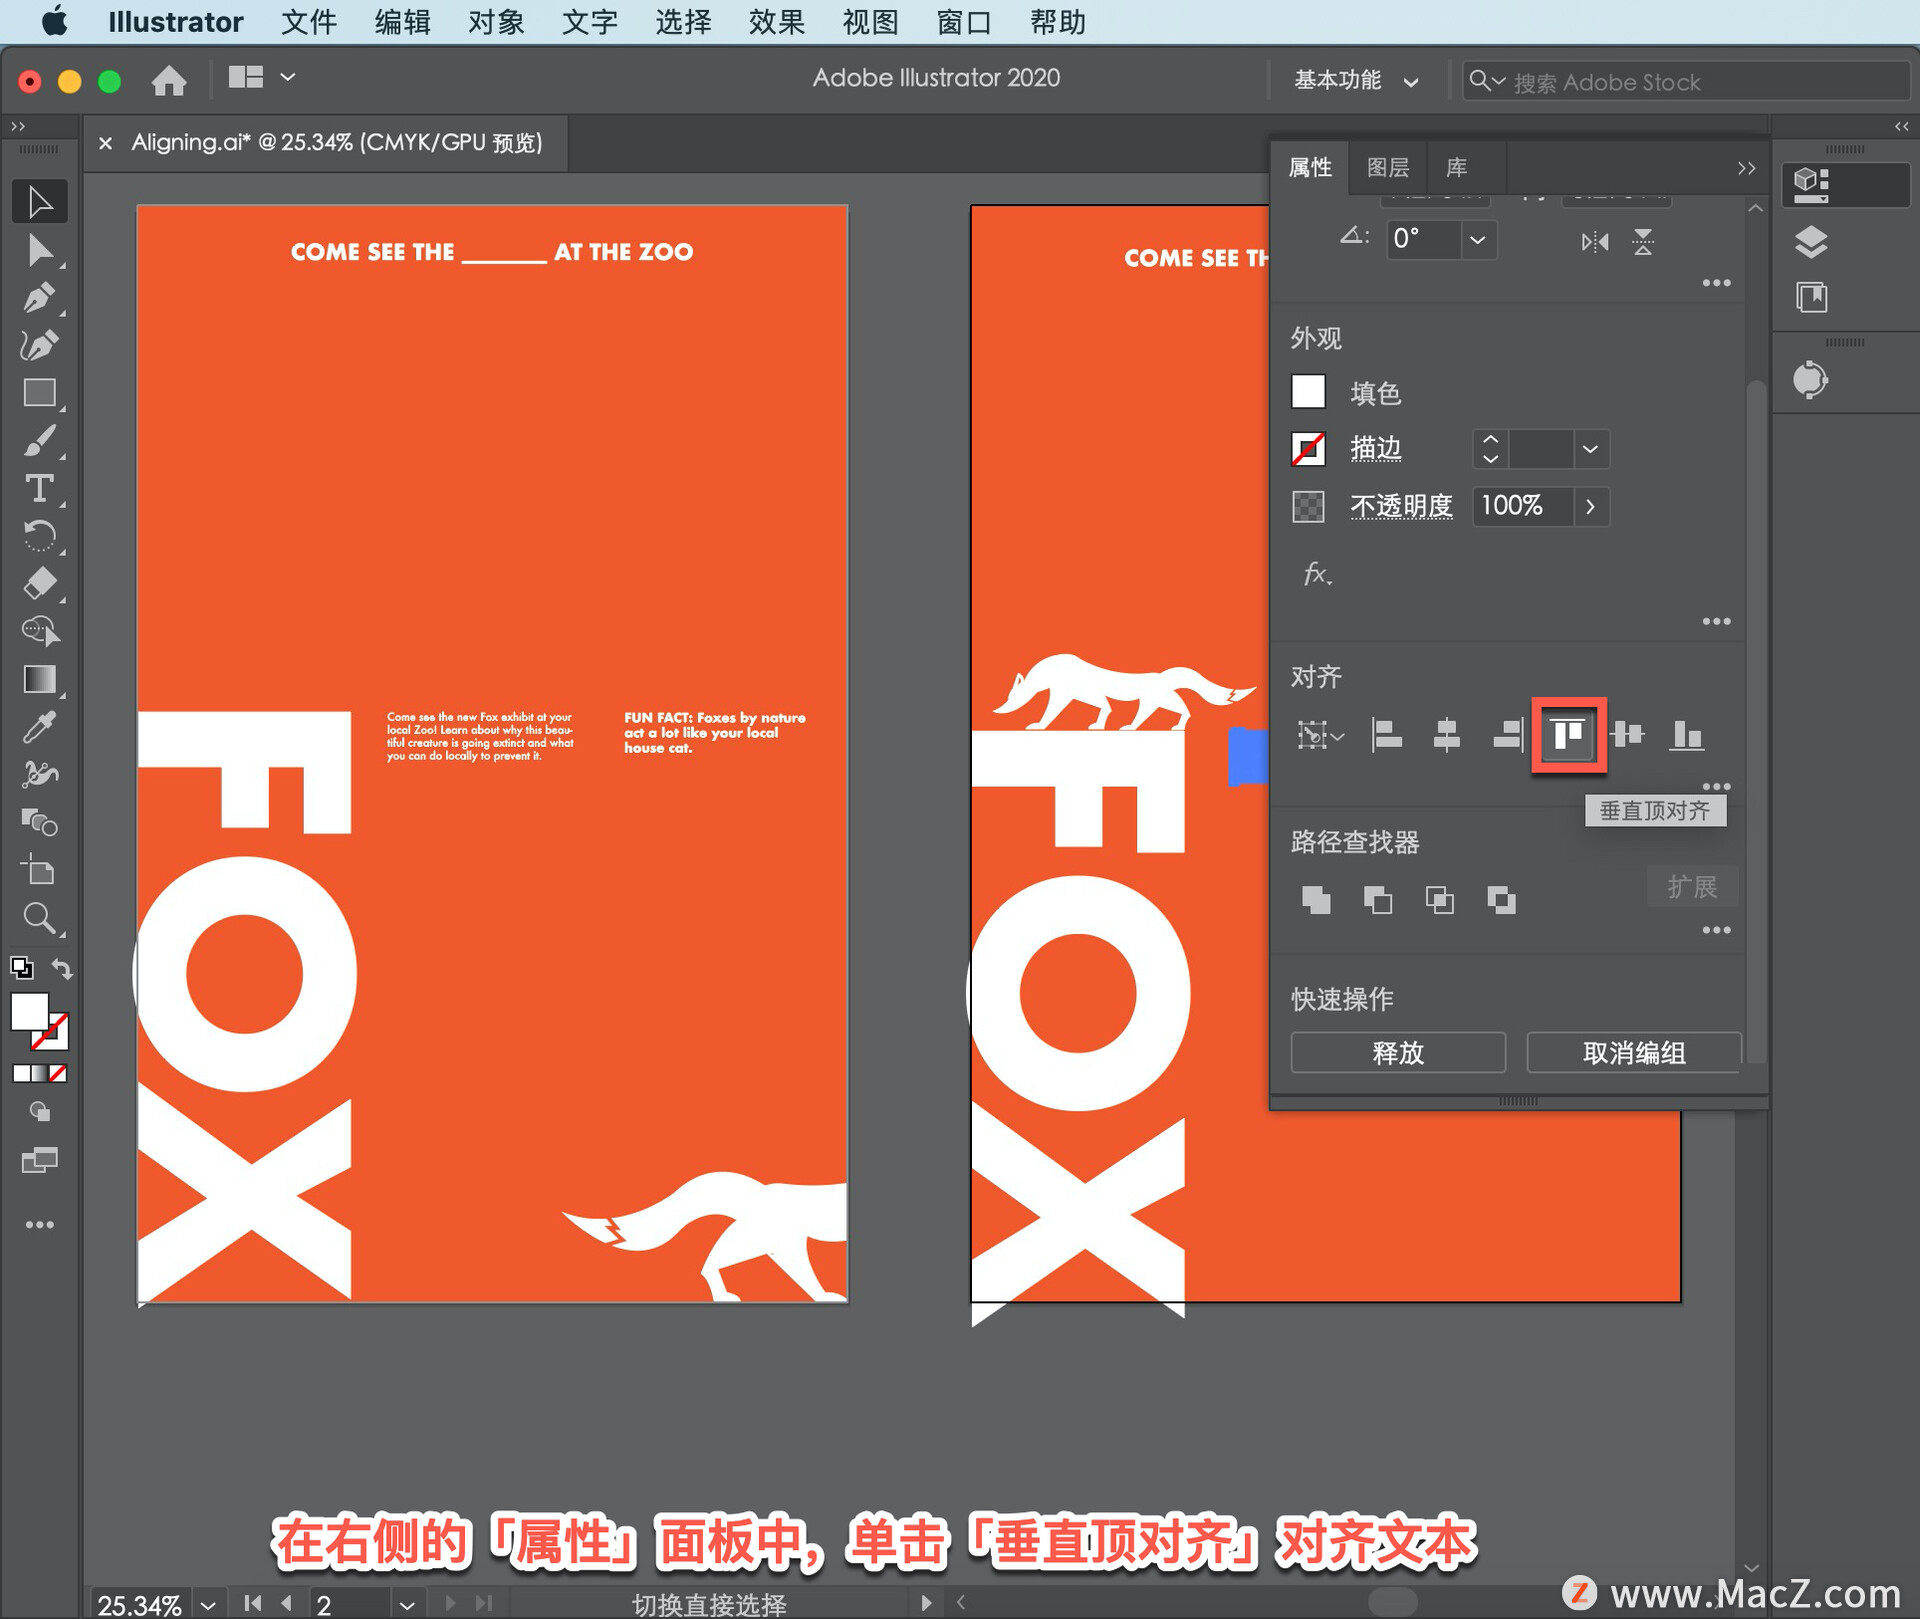Click the fx effects button

click(1317, 574)
